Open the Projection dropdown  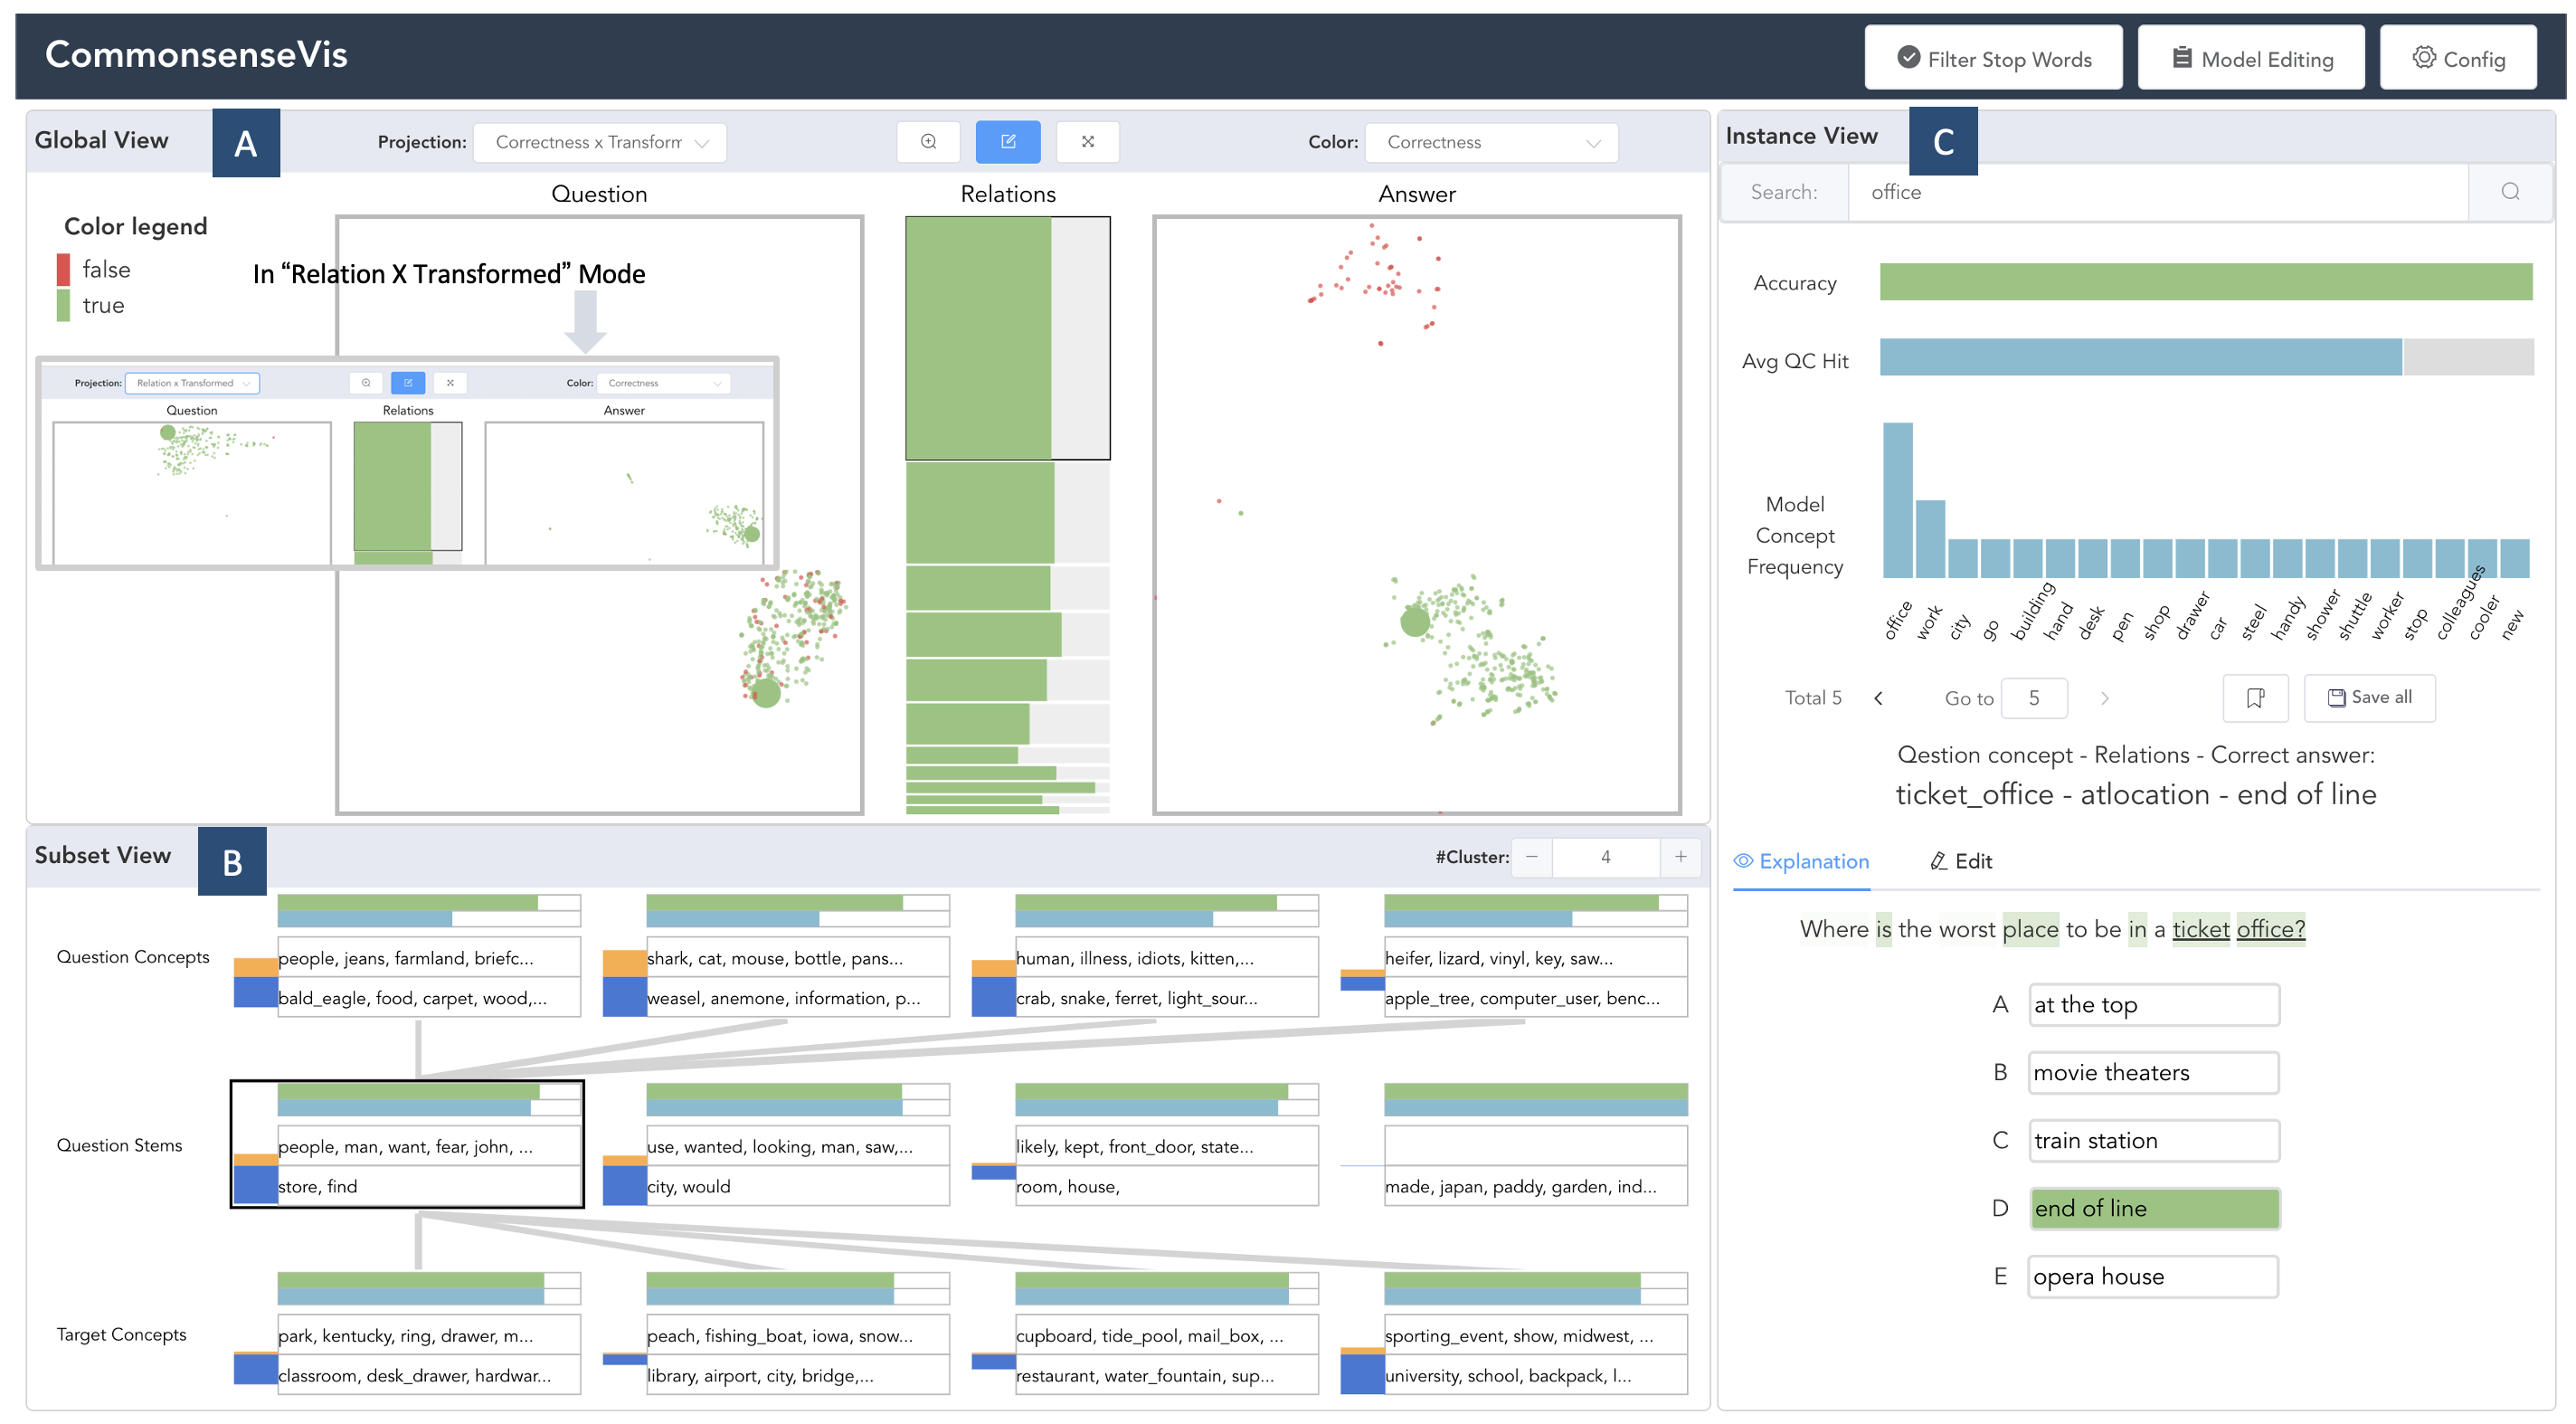(x=599, y=142)
